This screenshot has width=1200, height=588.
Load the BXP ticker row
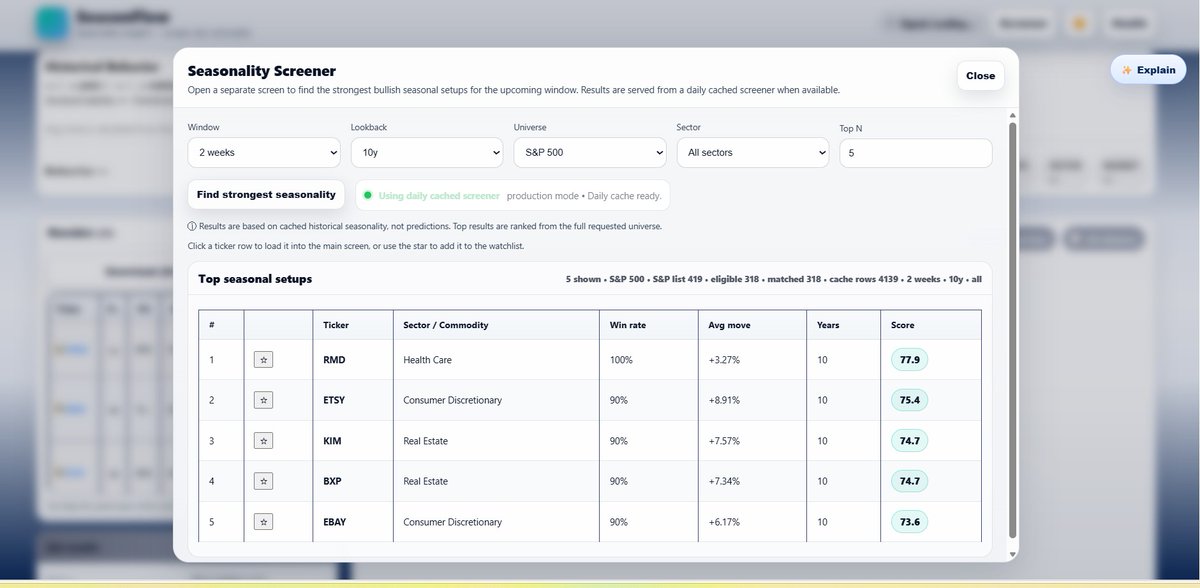click(590, 481)
